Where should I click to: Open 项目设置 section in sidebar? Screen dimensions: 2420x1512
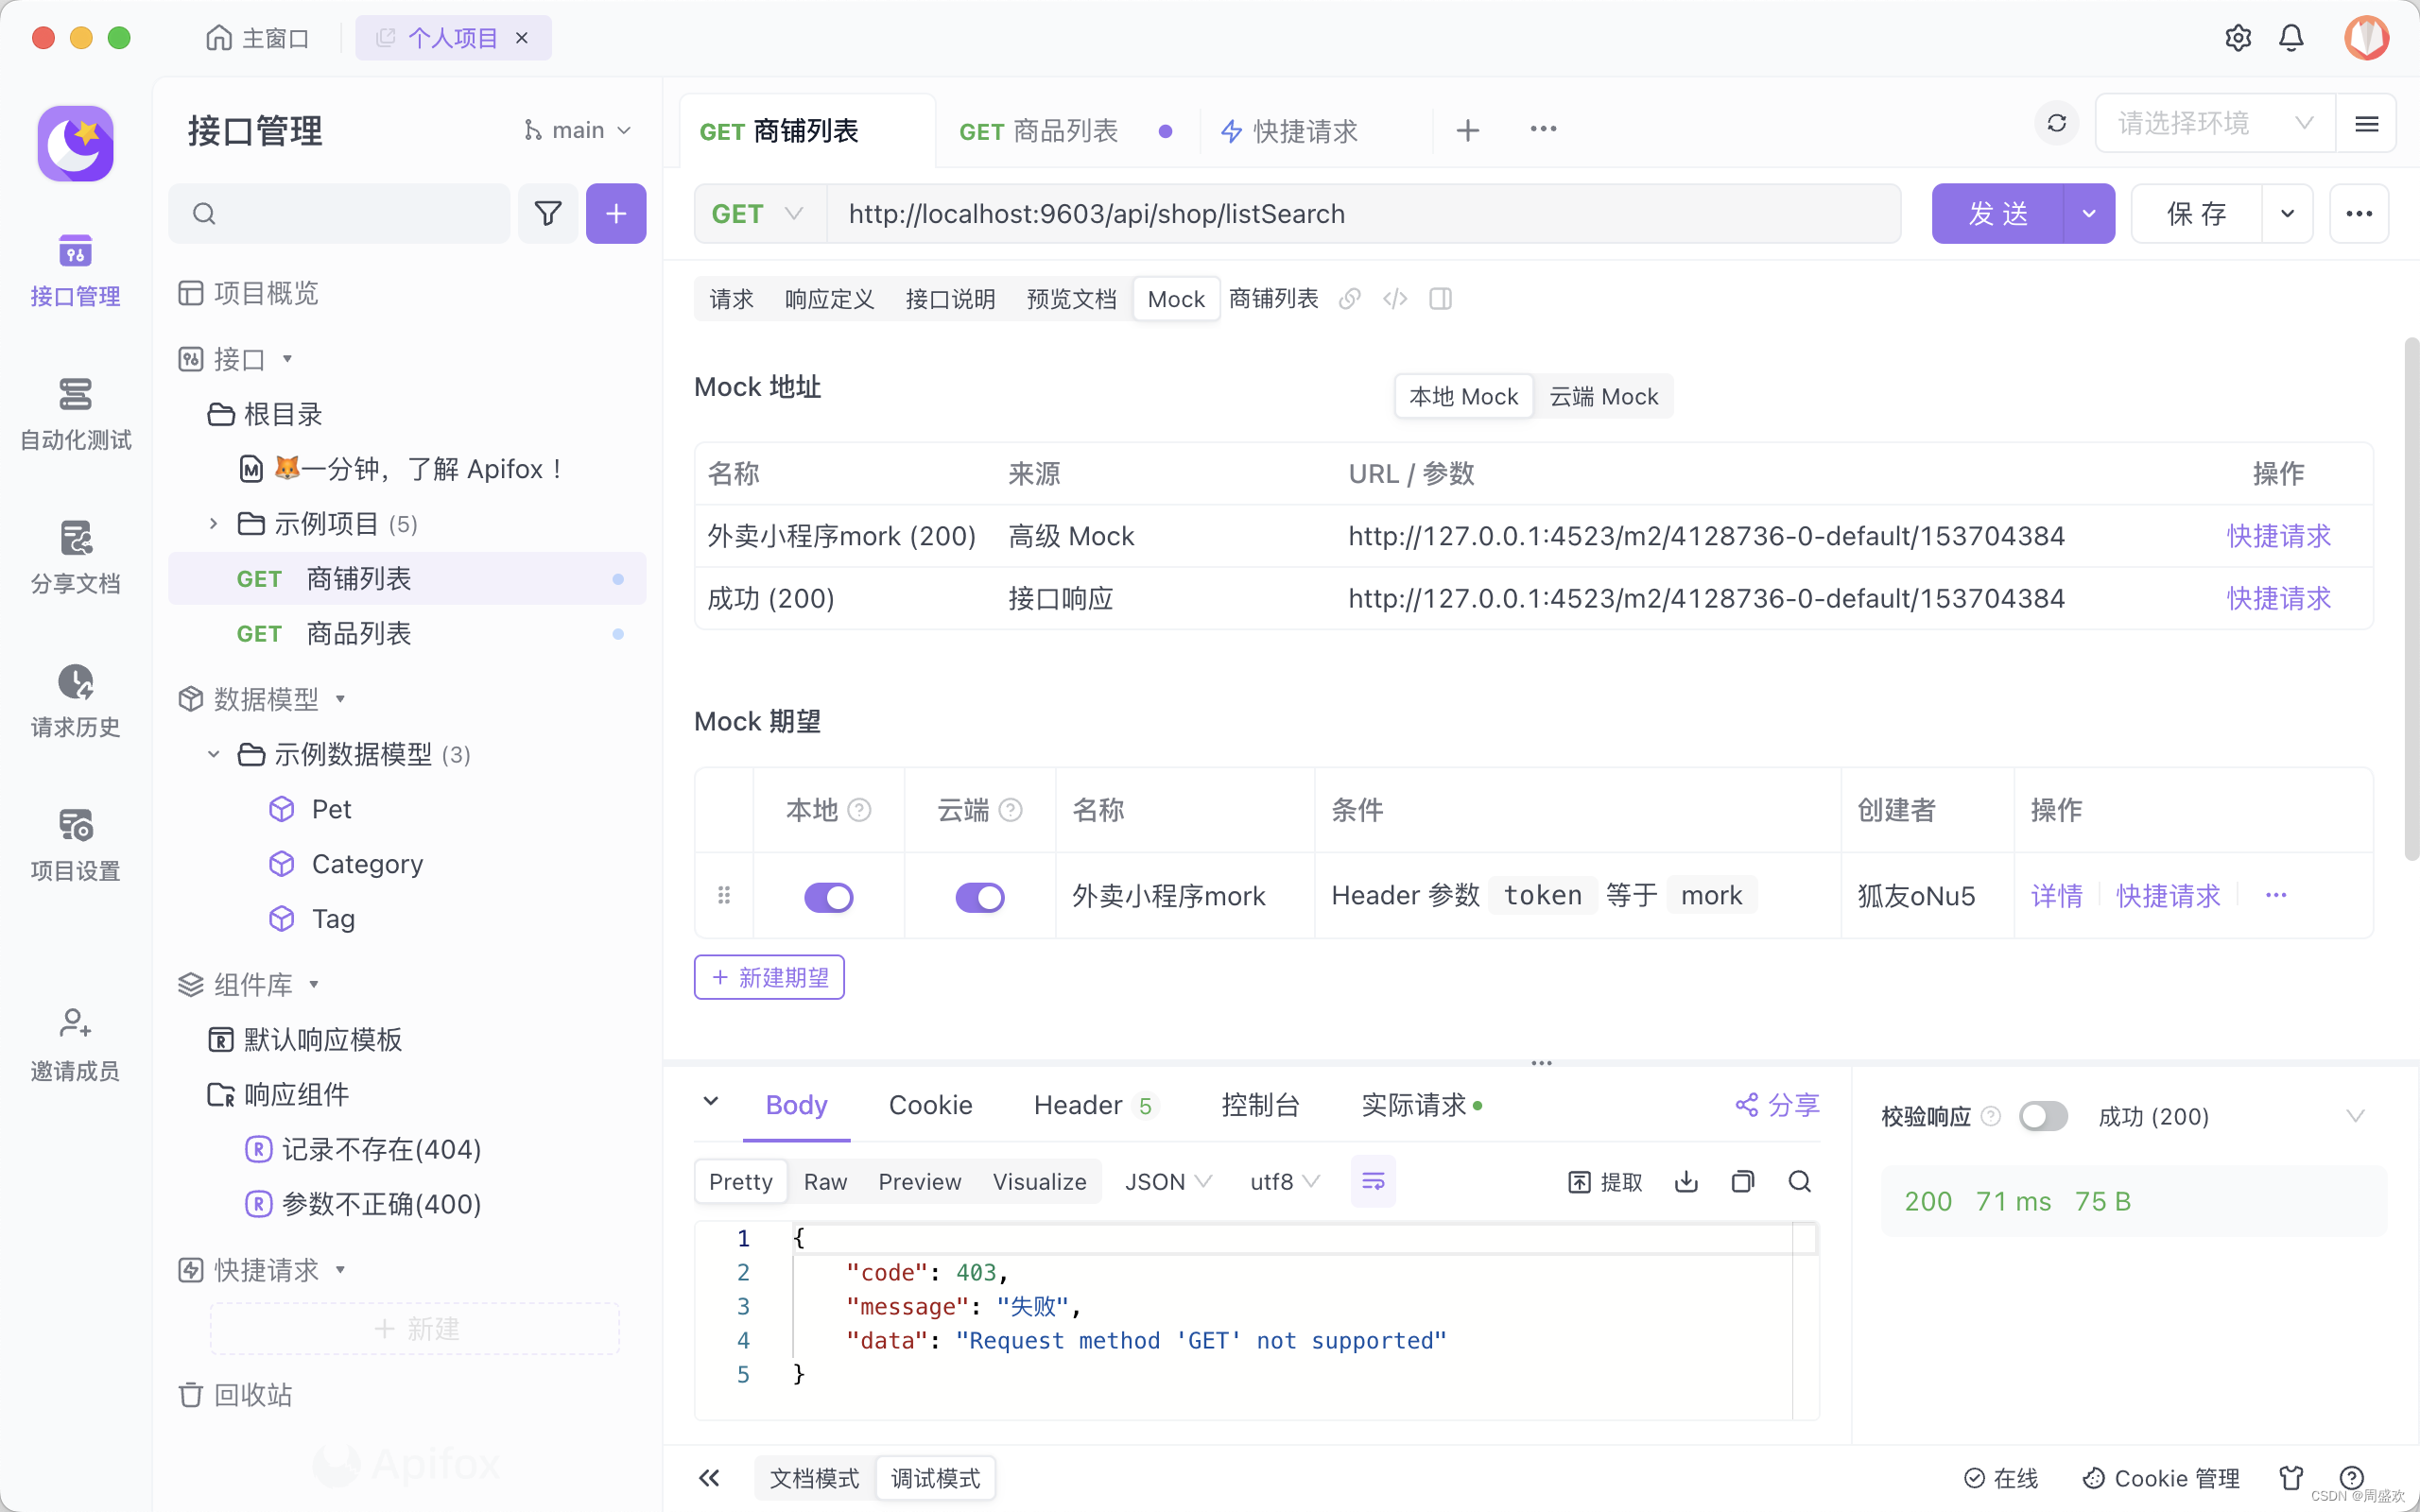(75, 845)
